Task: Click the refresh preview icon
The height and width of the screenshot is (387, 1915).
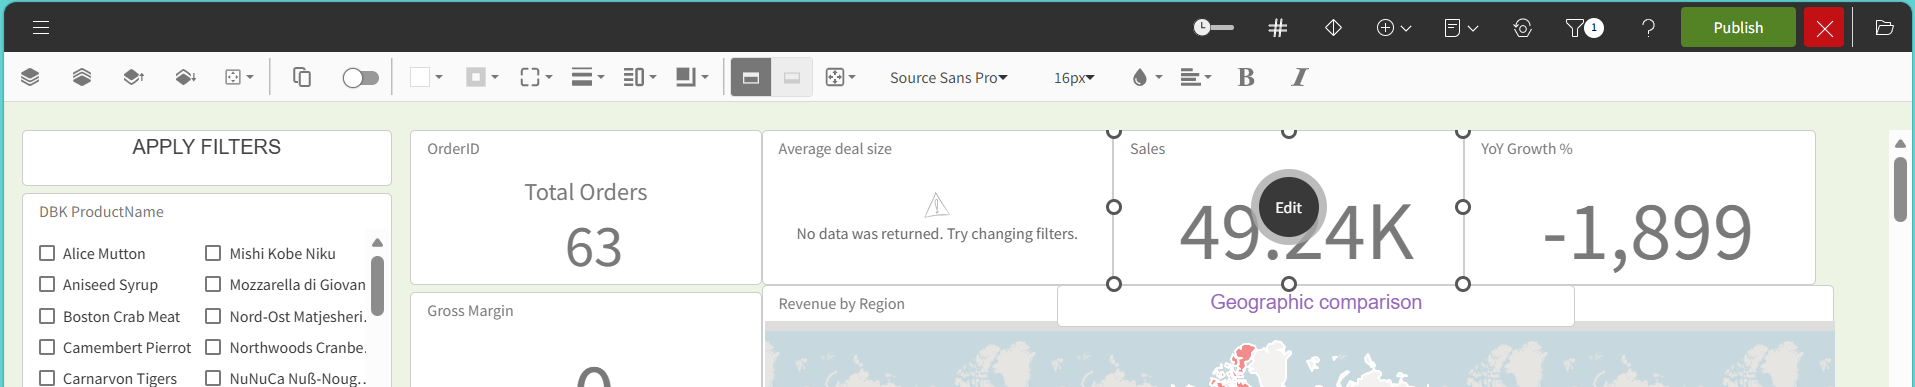Action: (x=1522, y=28)
